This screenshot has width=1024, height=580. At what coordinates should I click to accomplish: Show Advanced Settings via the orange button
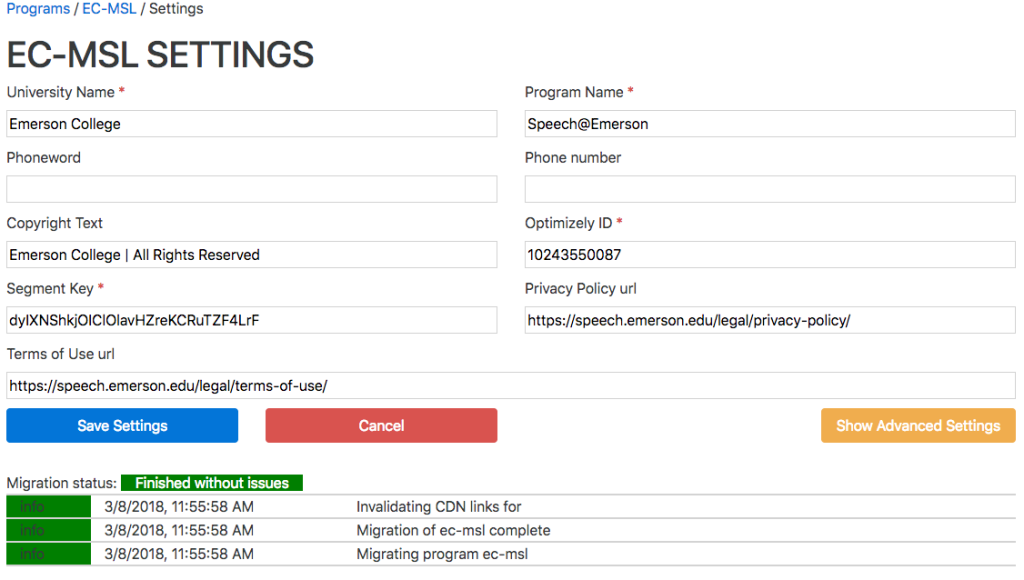[917, 426]
